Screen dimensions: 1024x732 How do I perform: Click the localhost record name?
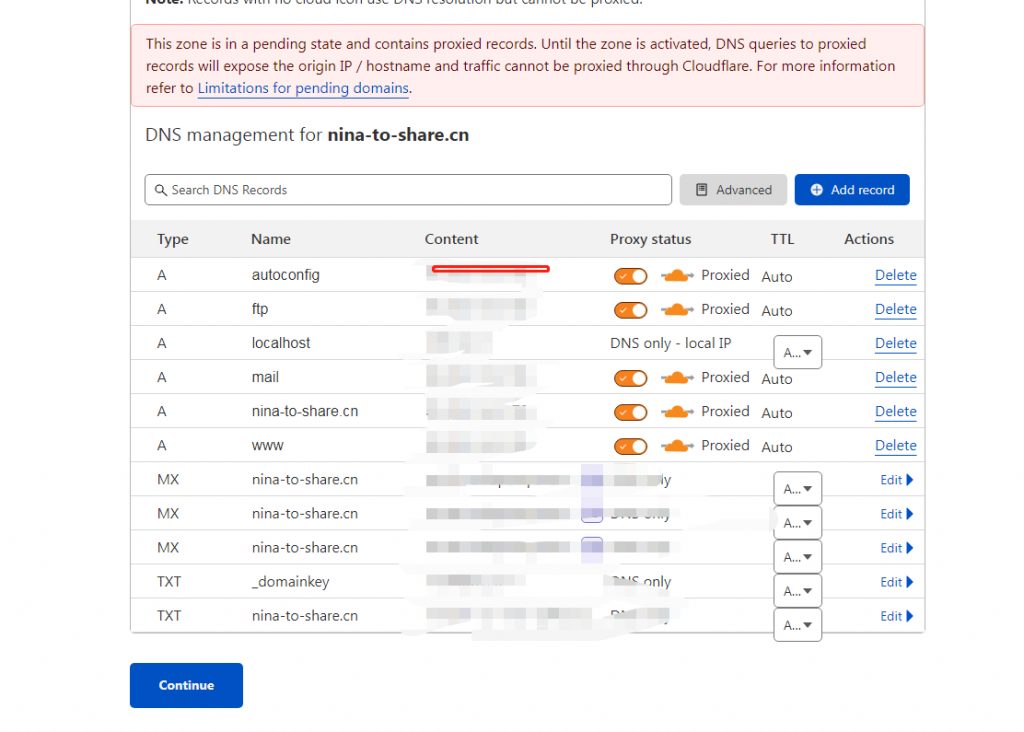(x=281, y=343)
